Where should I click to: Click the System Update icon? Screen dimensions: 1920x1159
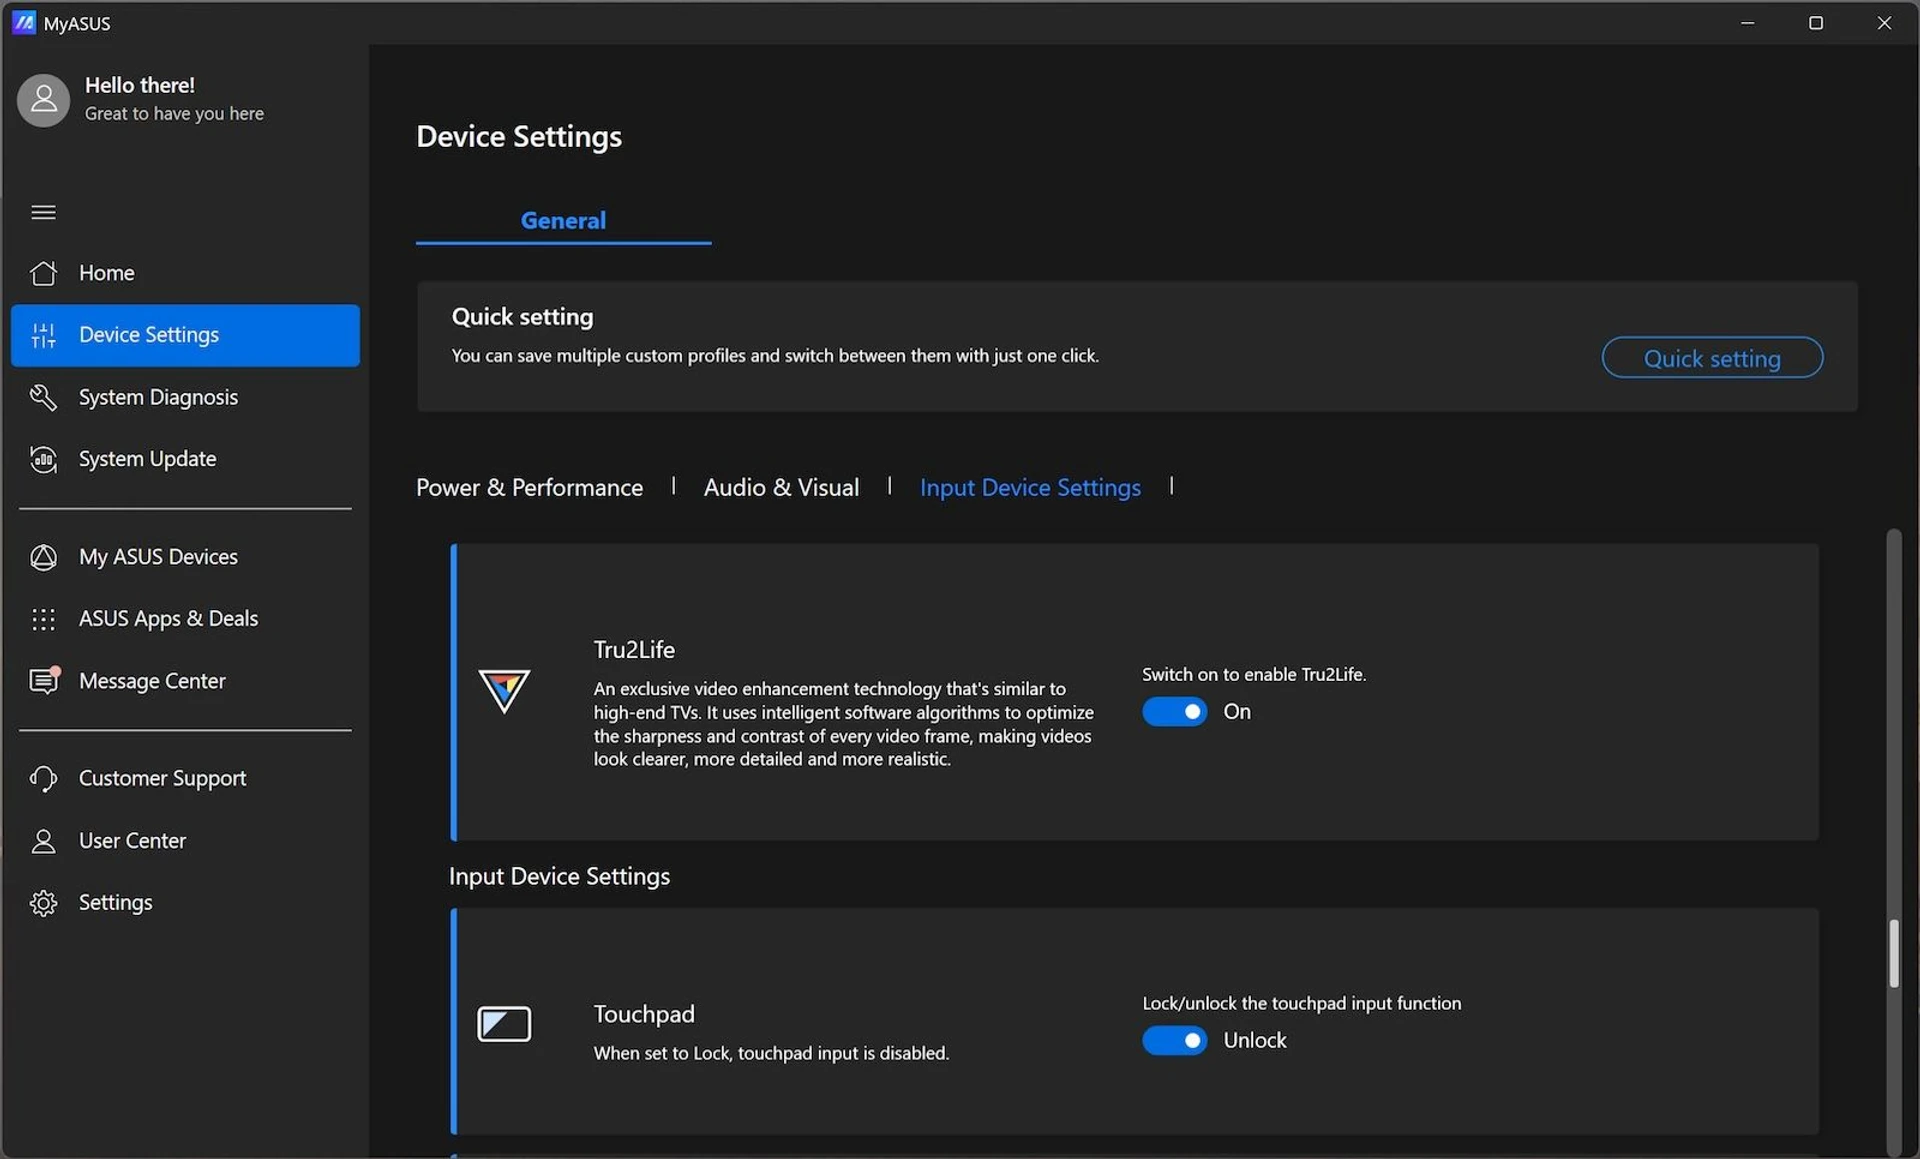pyautogui.click(x=43, y=459)
